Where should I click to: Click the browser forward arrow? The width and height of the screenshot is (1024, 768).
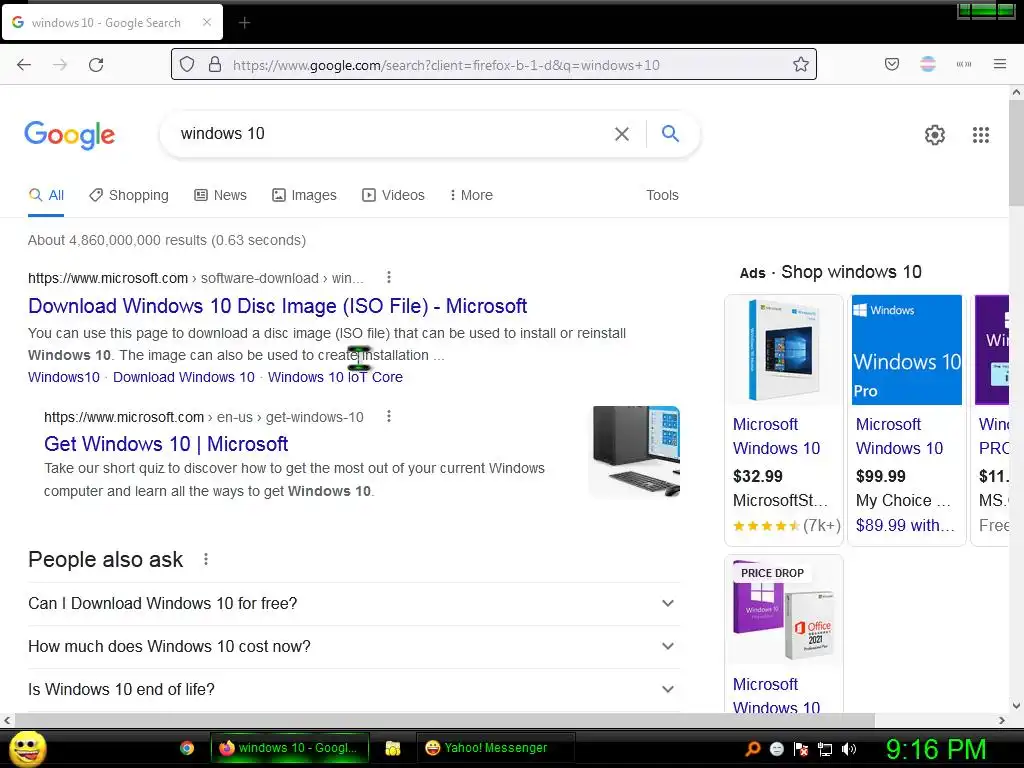pos(60,65)
